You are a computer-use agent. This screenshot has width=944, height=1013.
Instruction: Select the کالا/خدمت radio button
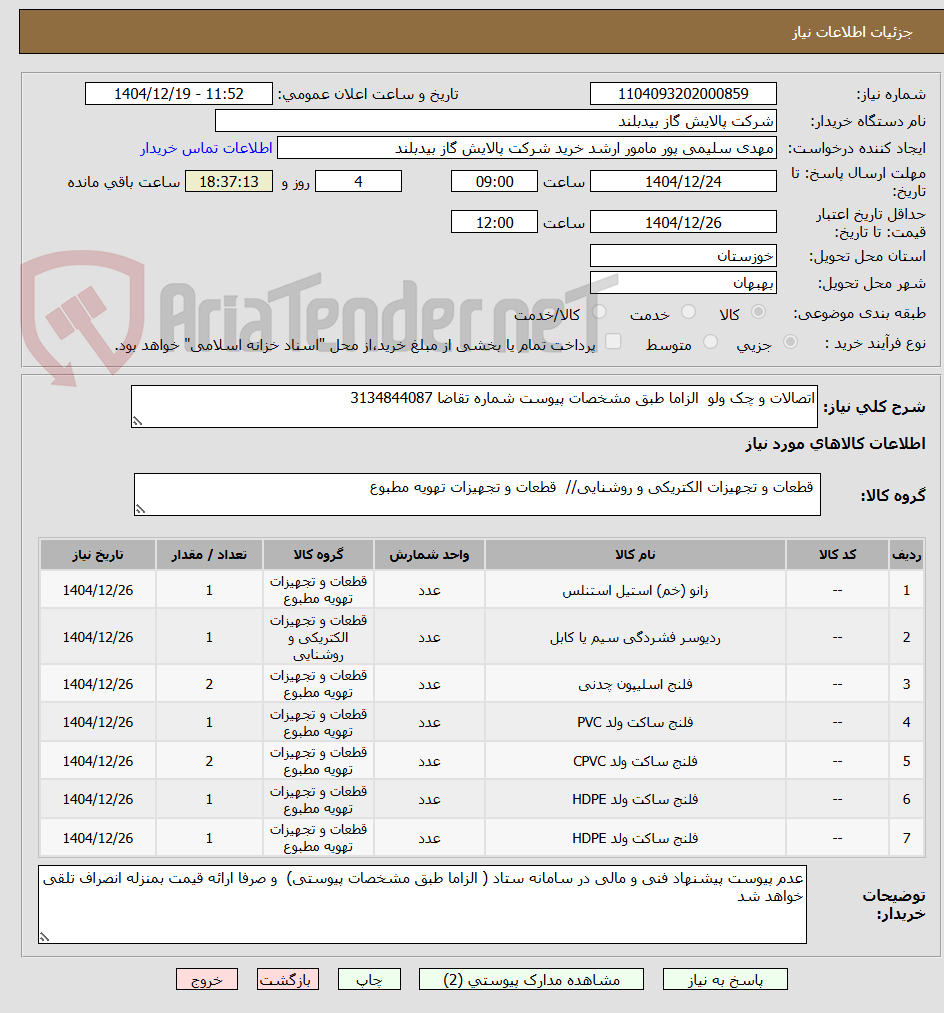[599, 313]
